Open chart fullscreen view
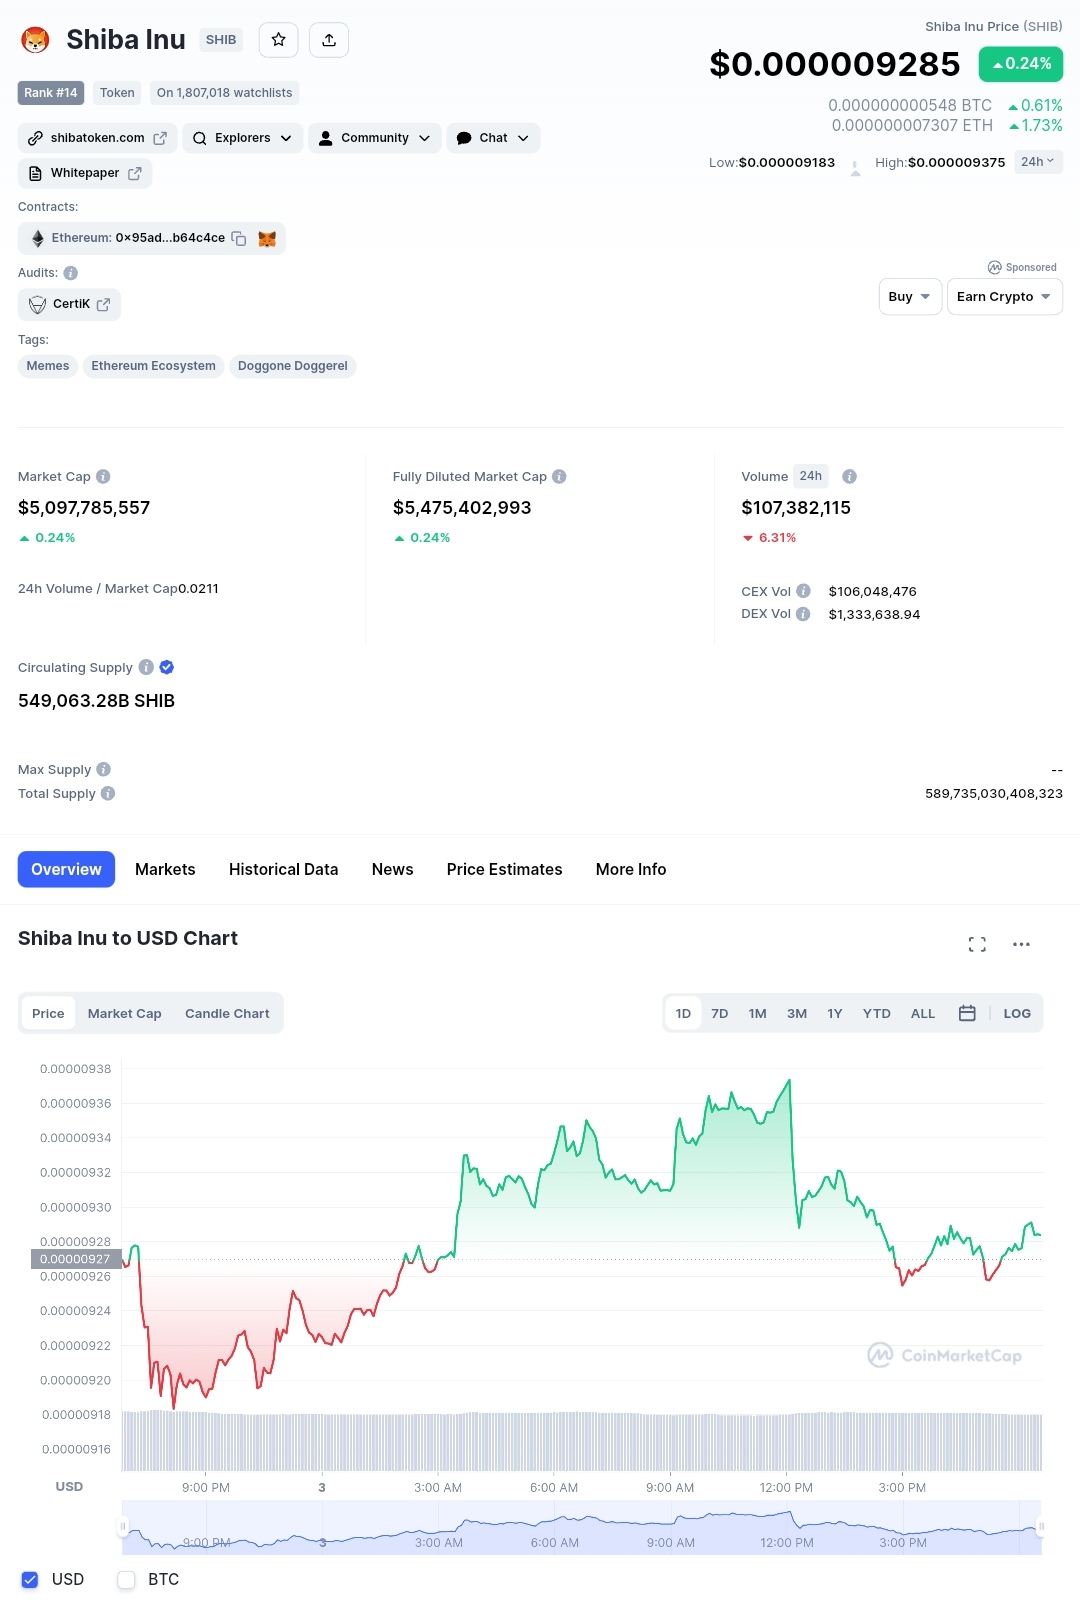The width and height of the screenshot is (1080, 1606). click(977, 944)
